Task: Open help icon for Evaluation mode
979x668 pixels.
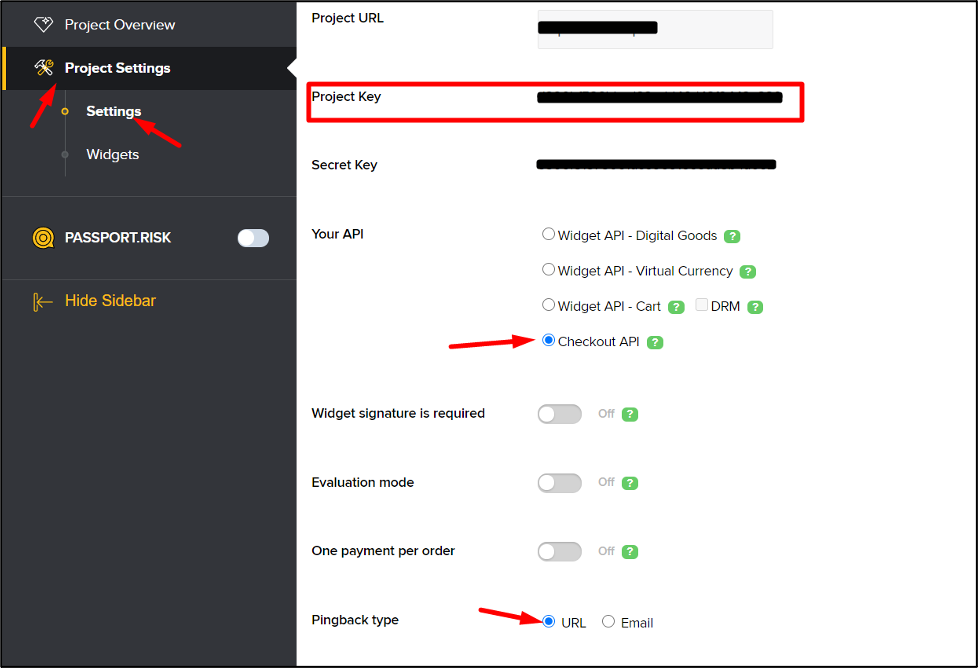Action: [x=630, y=483]
